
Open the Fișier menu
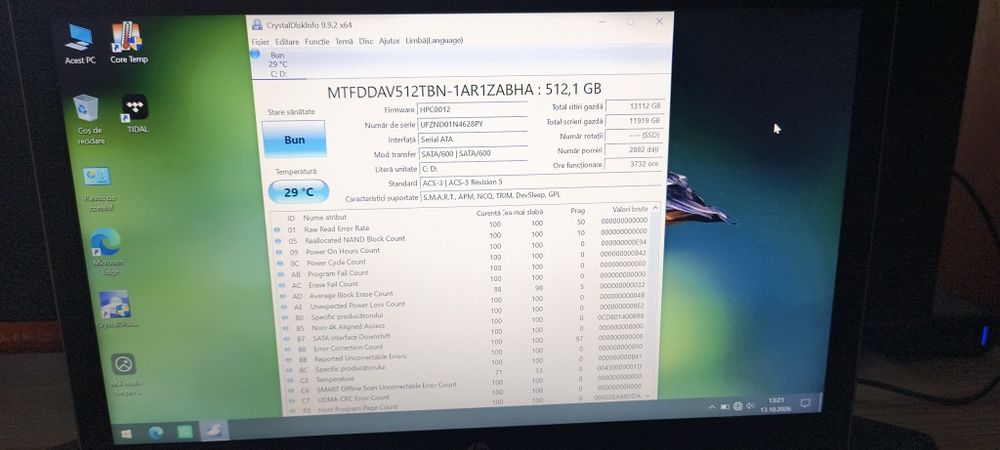pyautogui.click(x=260, y=41)
